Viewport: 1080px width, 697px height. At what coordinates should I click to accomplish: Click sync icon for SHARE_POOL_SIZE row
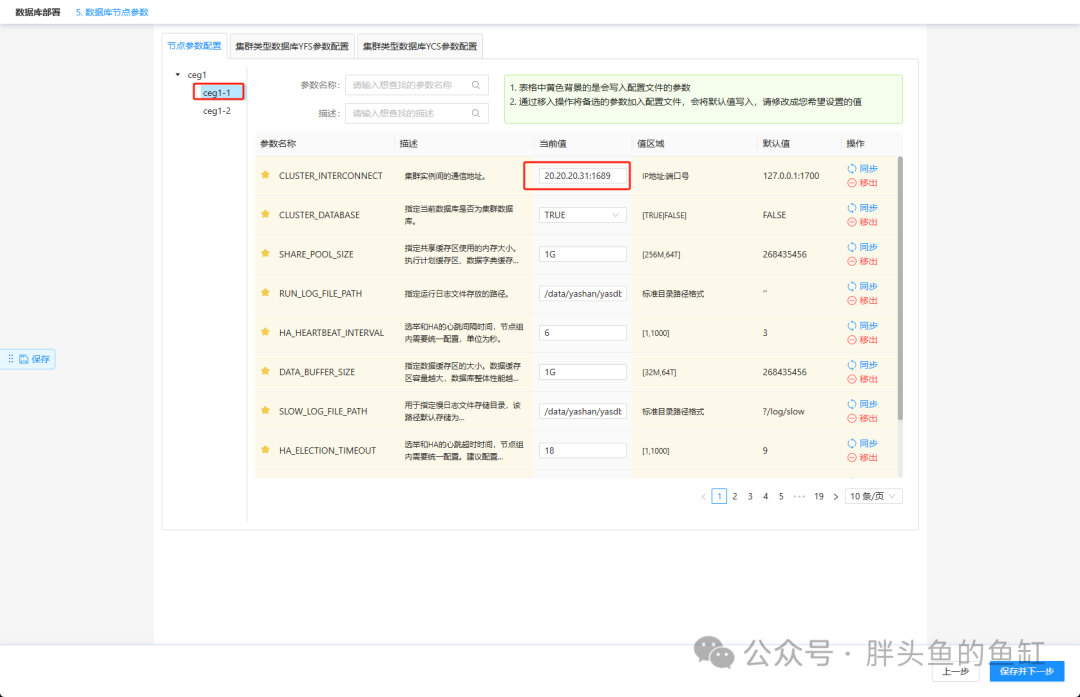852,247
